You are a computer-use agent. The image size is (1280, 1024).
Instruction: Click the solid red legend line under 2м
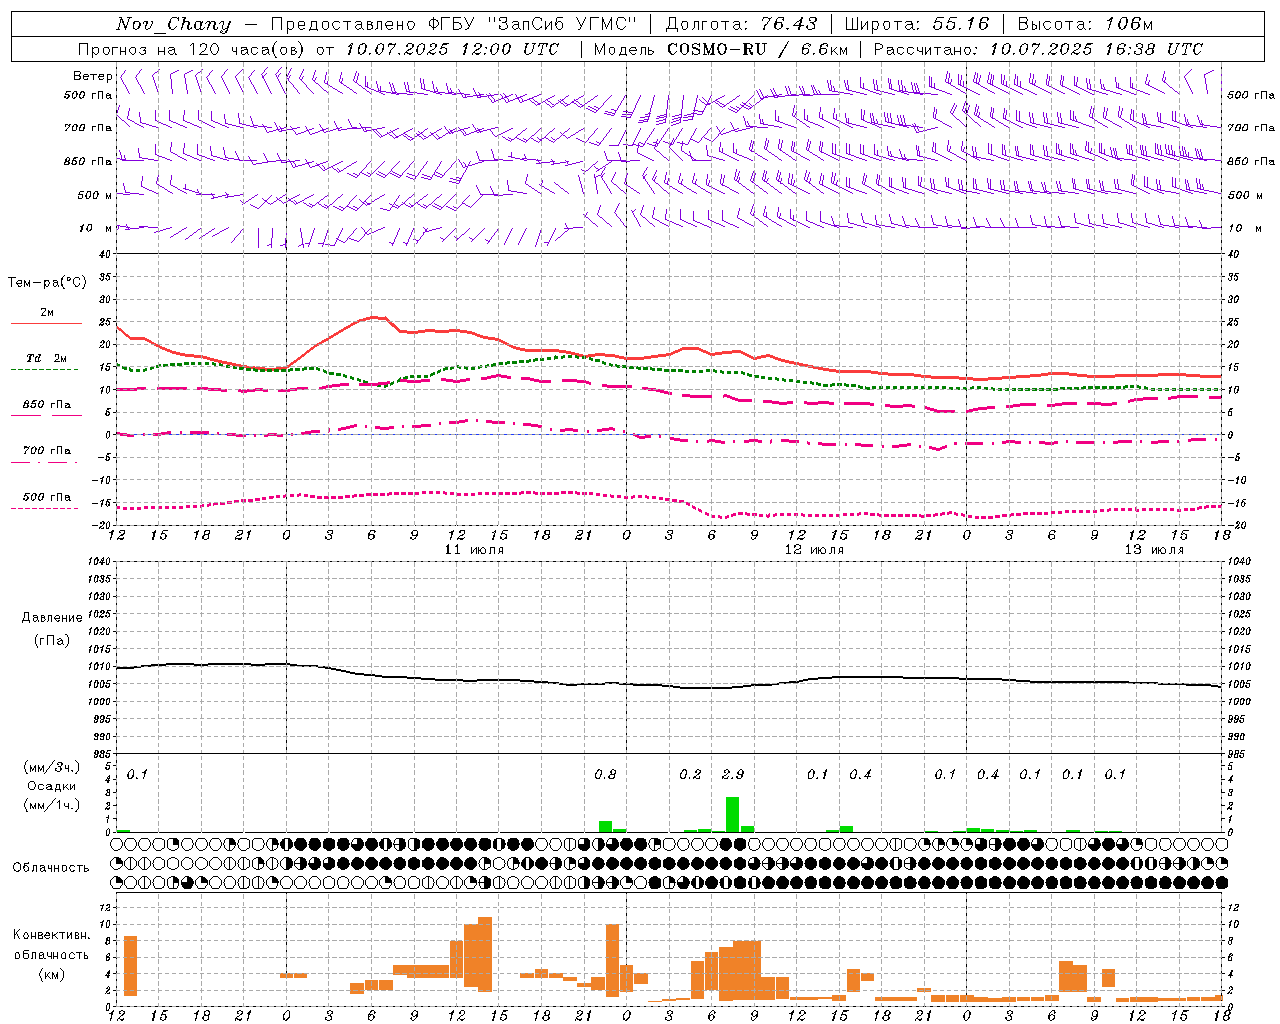pos(46,324)
